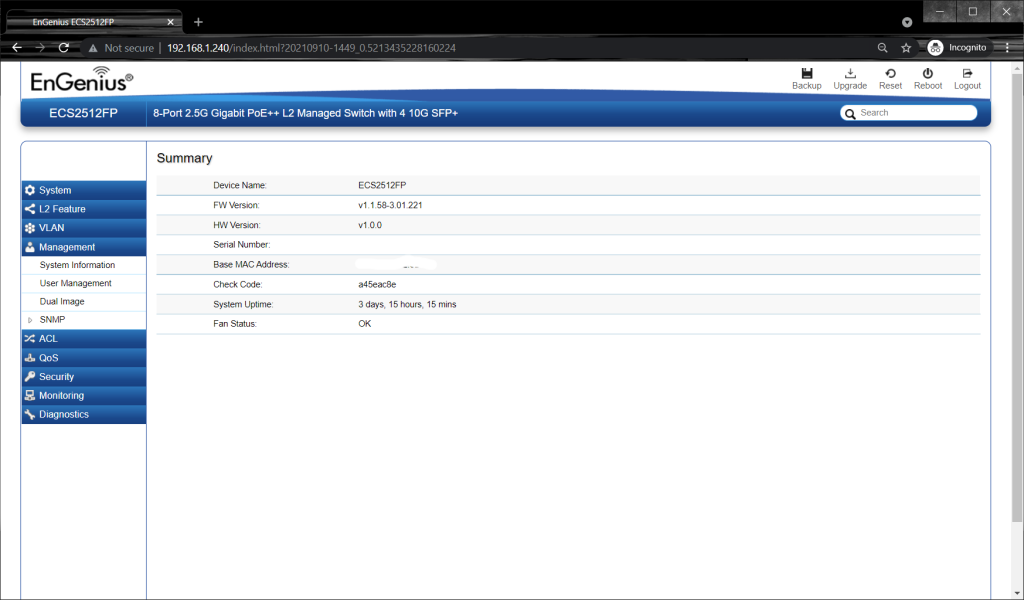Expand the Monitoring menu section
The height and width of the screenshot is (600, 1024).
coord(84,396)
